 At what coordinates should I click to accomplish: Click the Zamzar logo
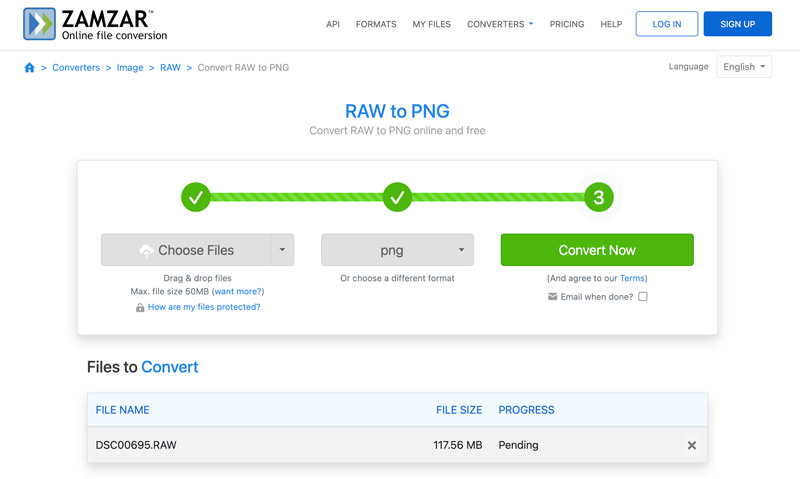pyautogui.click(x=95, y=24)
